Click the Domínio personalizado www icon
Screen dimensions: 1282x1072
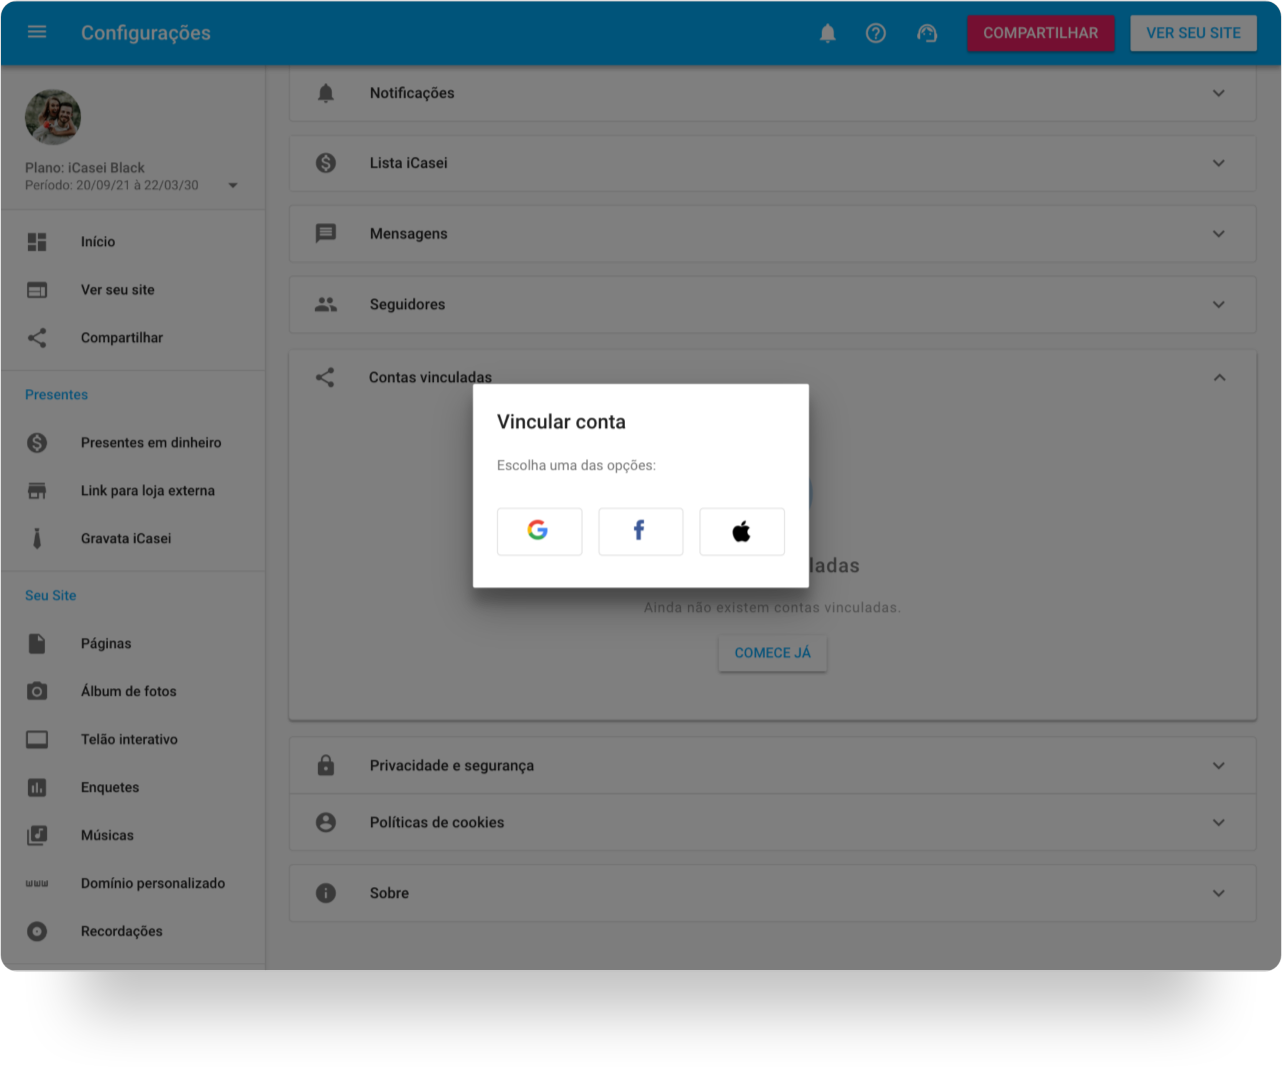pos(37,884)
